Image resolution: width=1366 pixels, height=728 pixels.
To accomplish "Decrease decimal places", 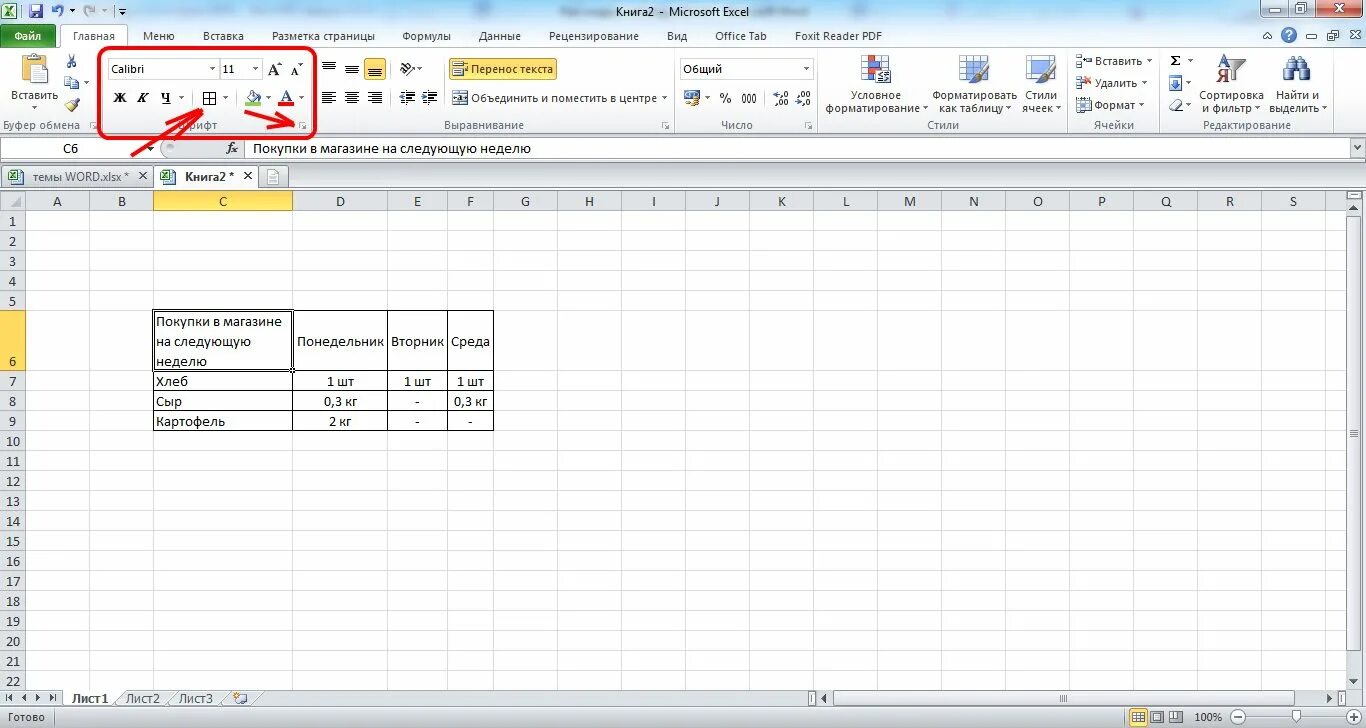I will pyautogui.click(x=804, y=98).
